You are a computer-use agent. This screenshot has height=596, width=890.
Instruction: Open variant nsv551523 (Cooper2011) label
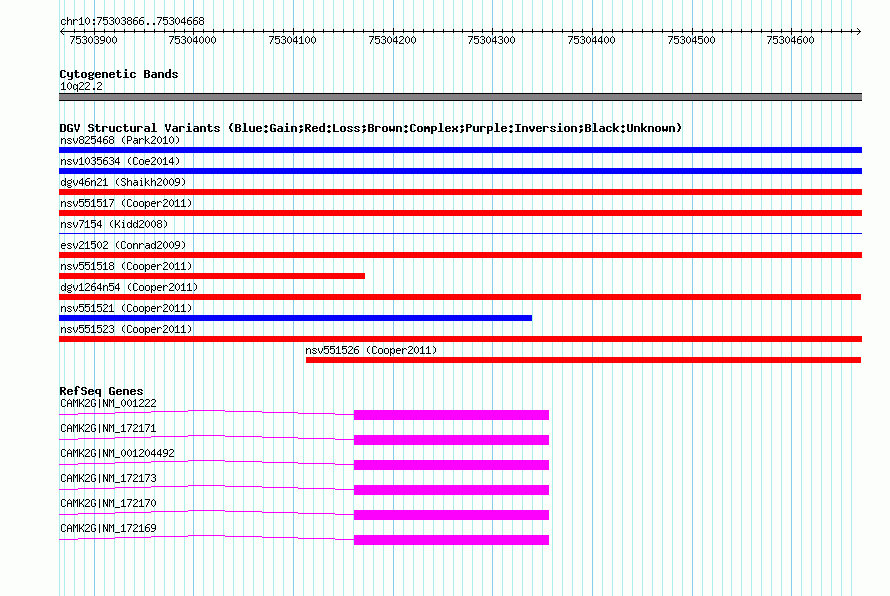(126, 329)
